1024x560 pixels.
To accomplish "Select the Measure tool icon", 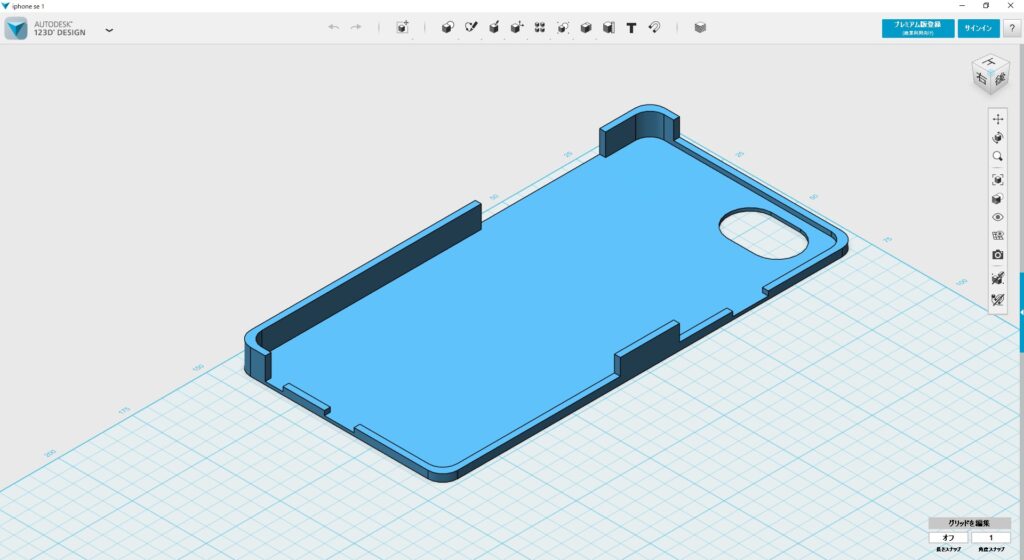I will click(x=609, y=27).
